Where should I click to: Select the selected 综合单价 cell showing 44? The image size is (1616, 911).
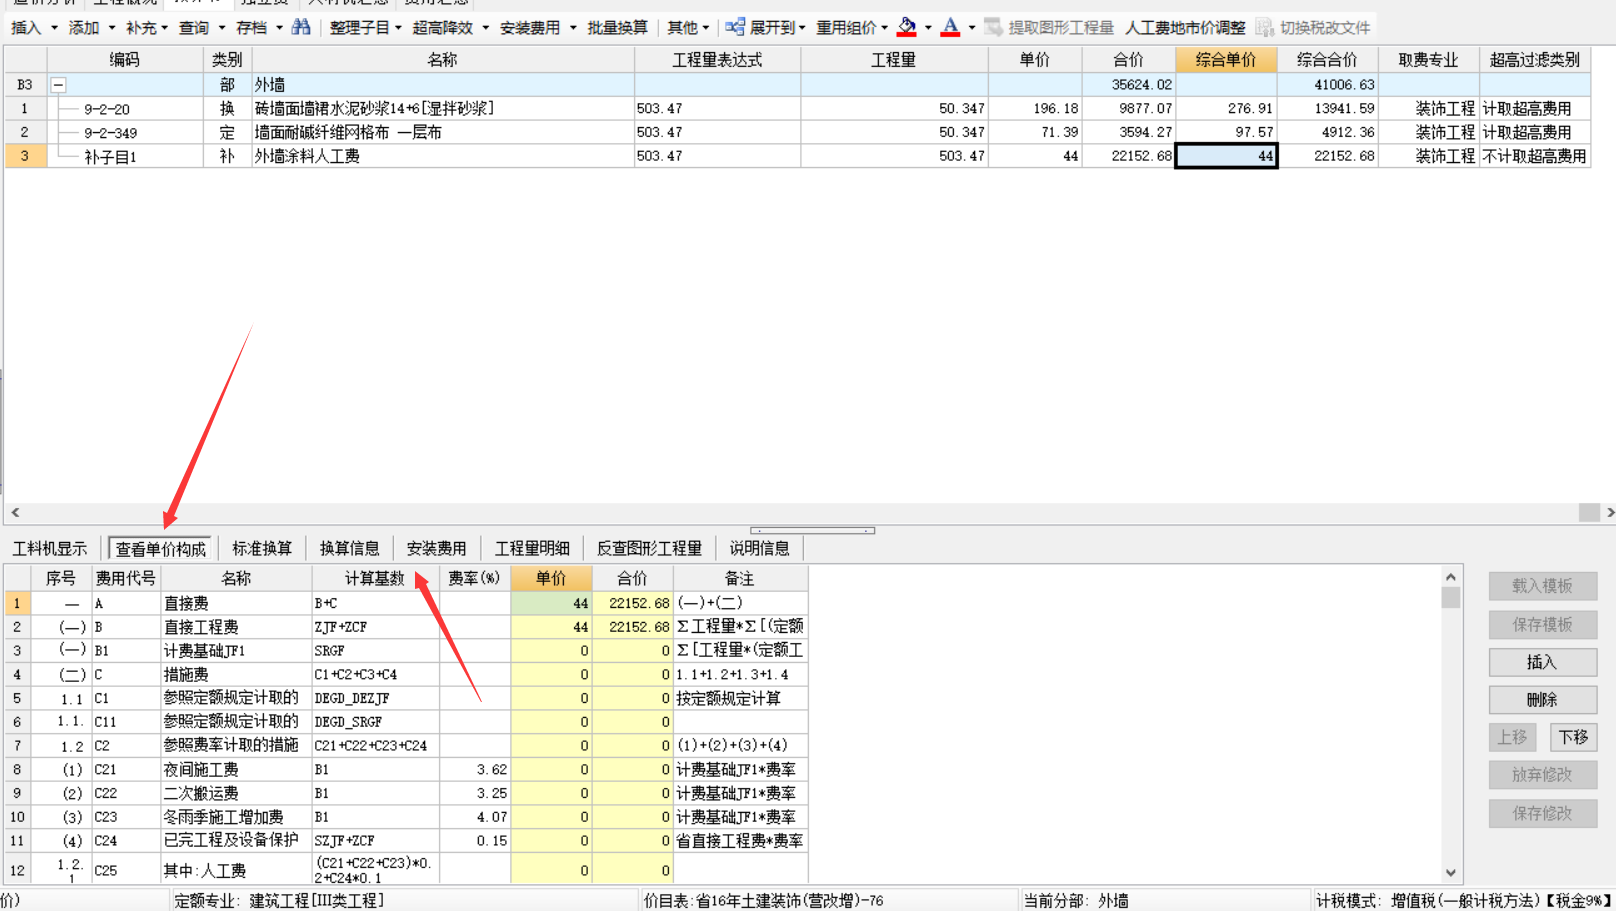1226,156
